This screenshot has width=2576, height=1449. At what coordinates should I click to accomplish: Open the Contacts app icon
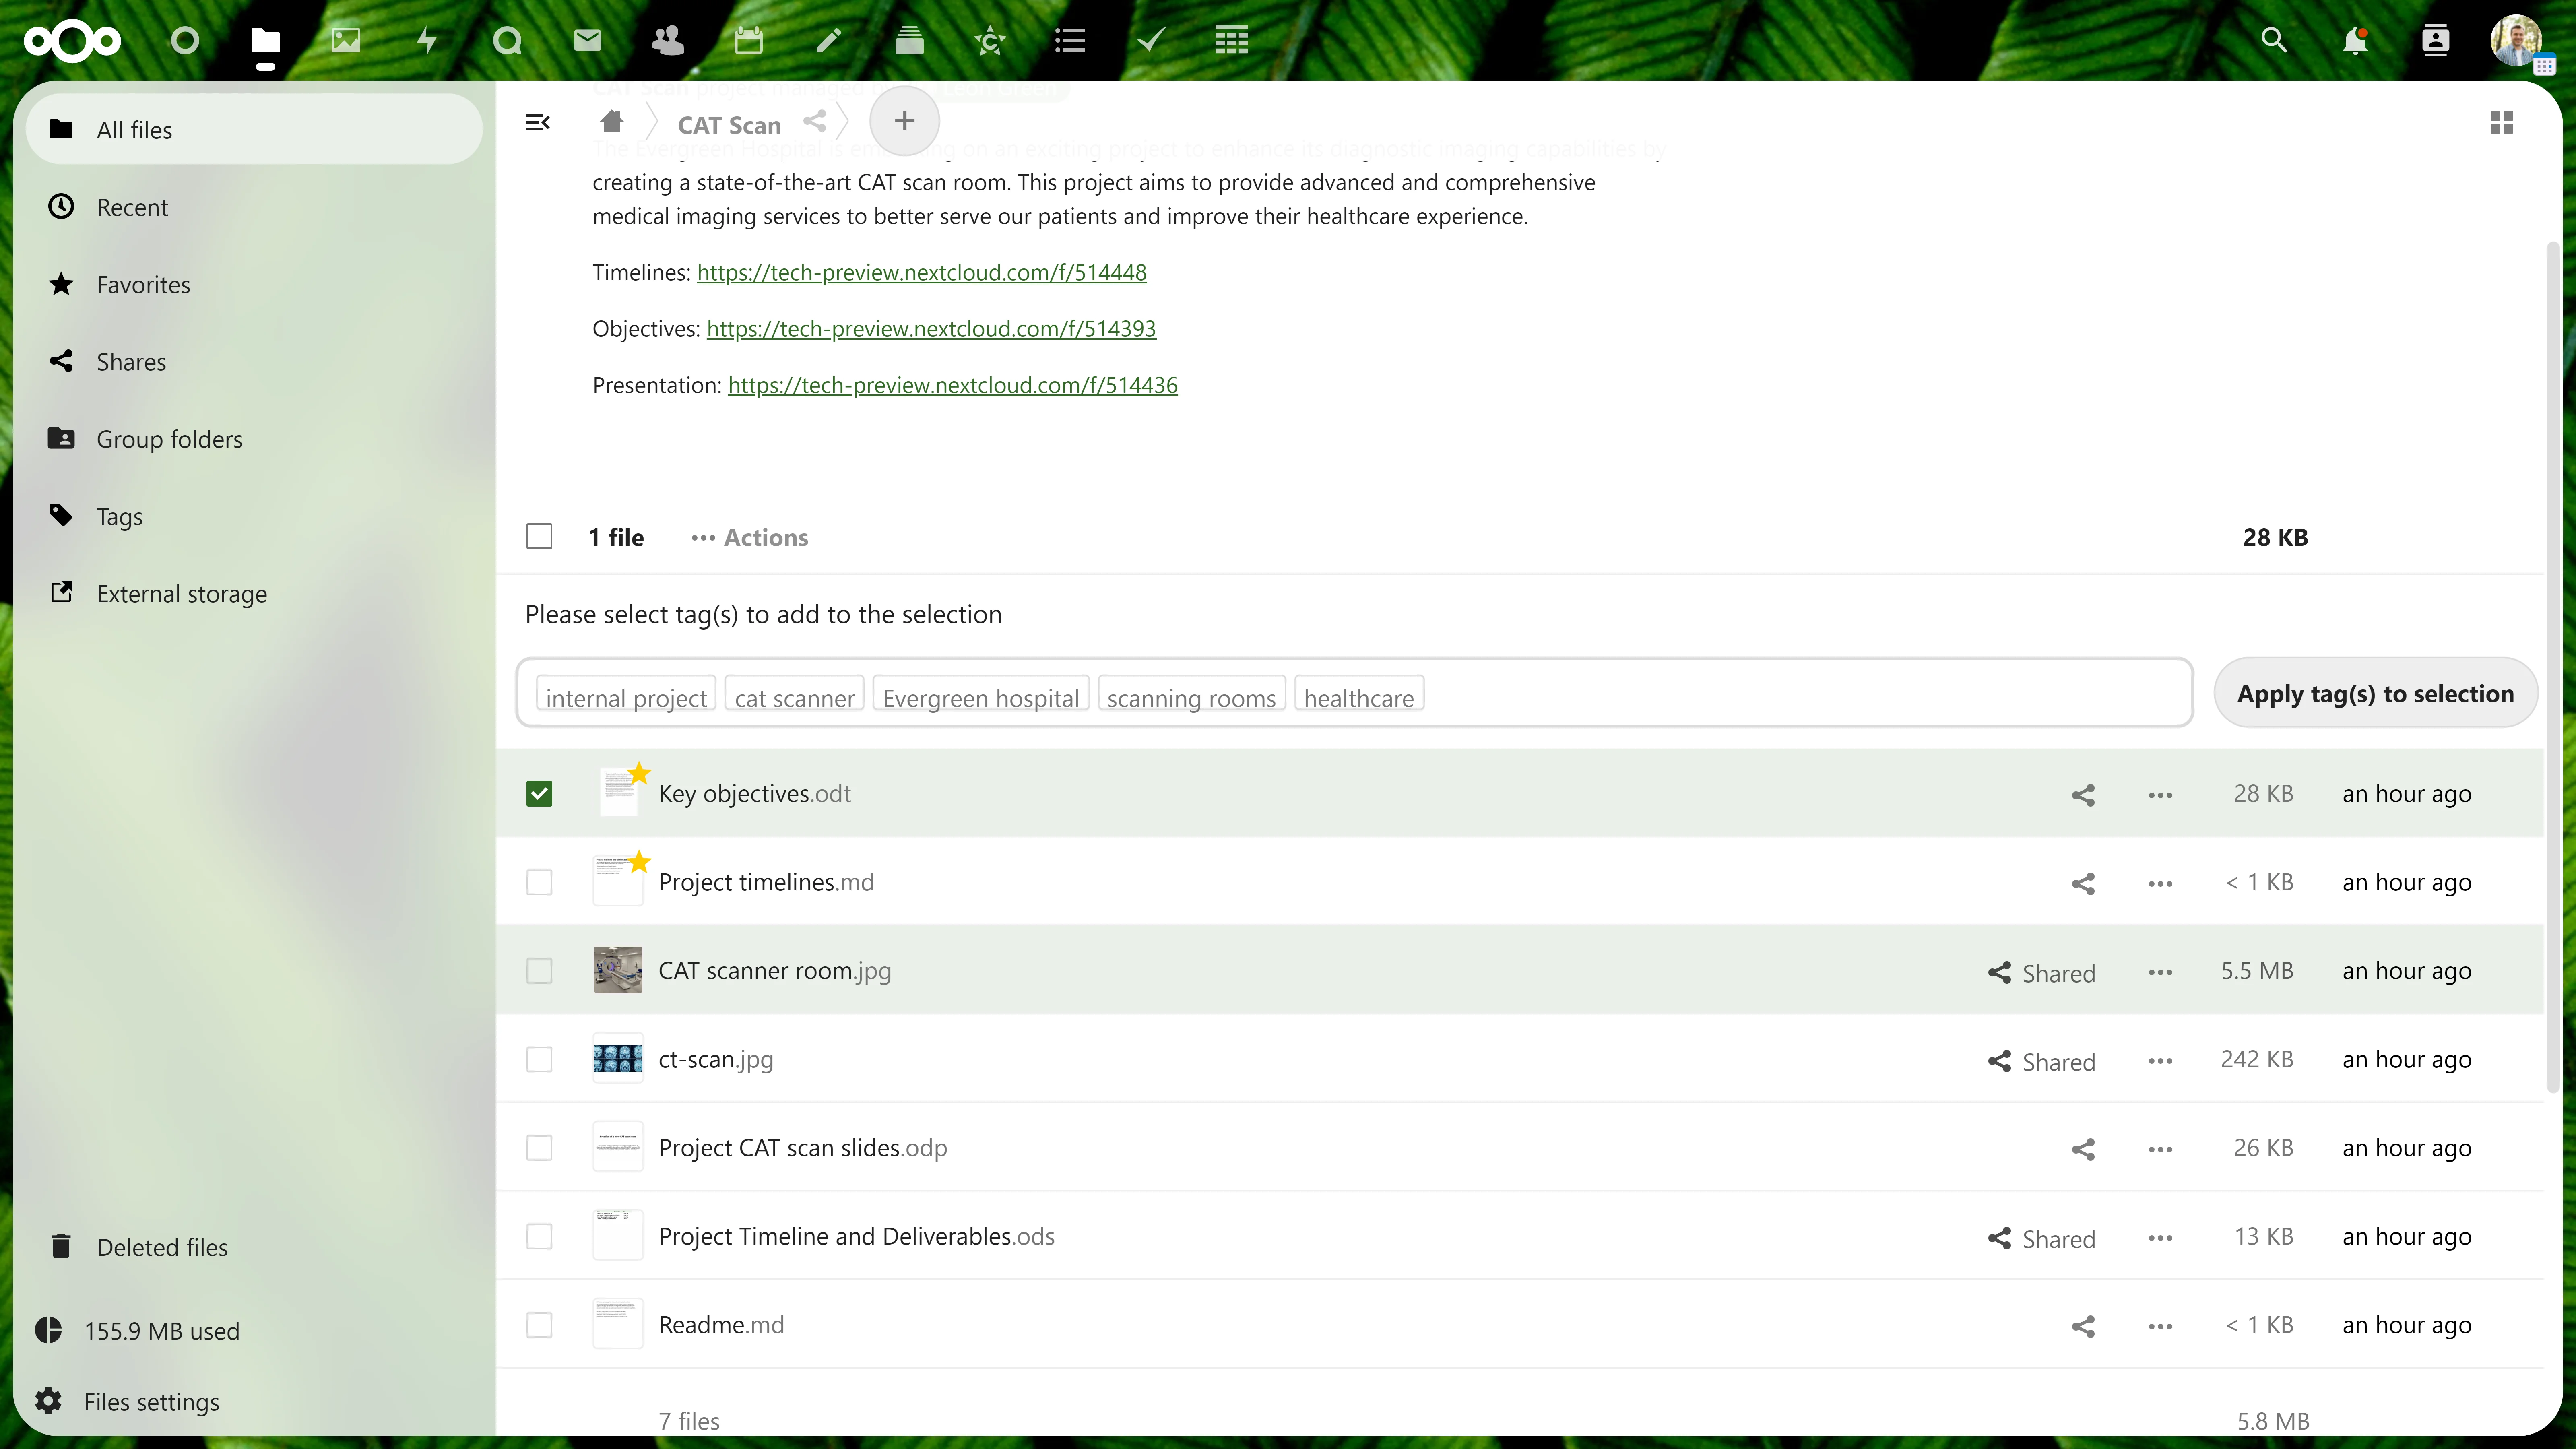tap(668, 41)
